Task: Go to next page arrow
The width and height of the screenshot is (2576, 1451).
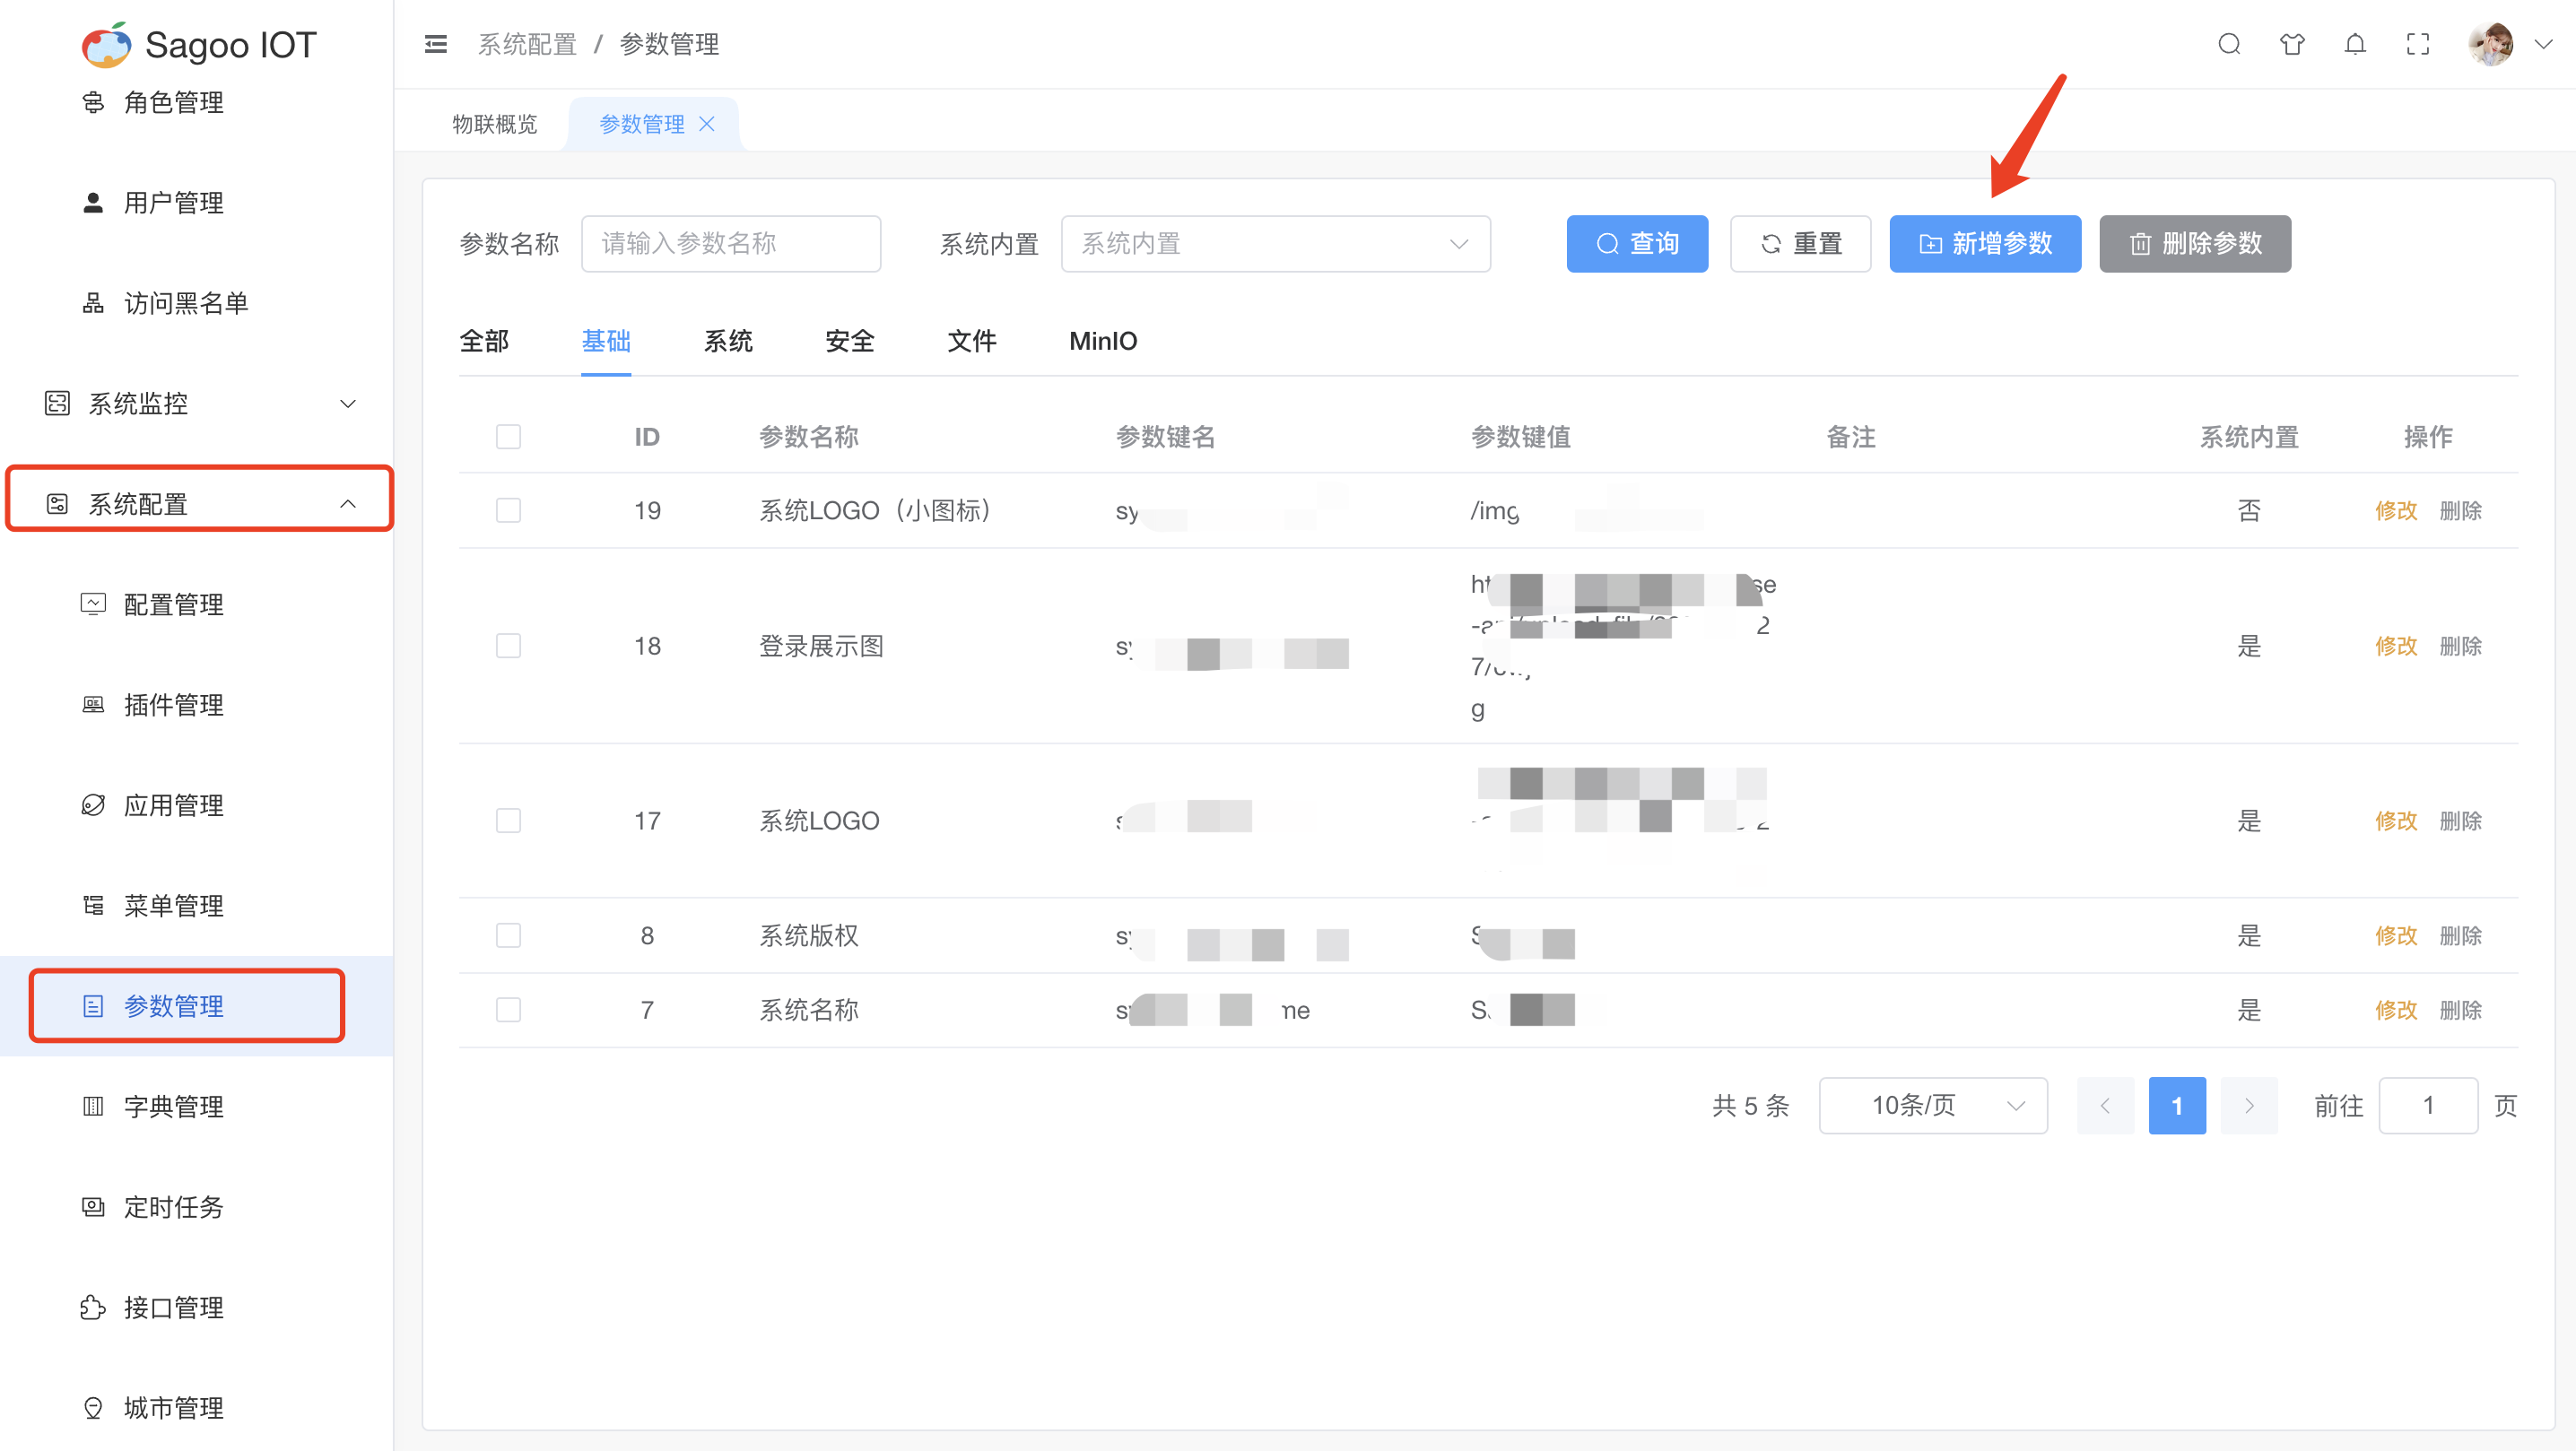Action: click(2249, 1105)
